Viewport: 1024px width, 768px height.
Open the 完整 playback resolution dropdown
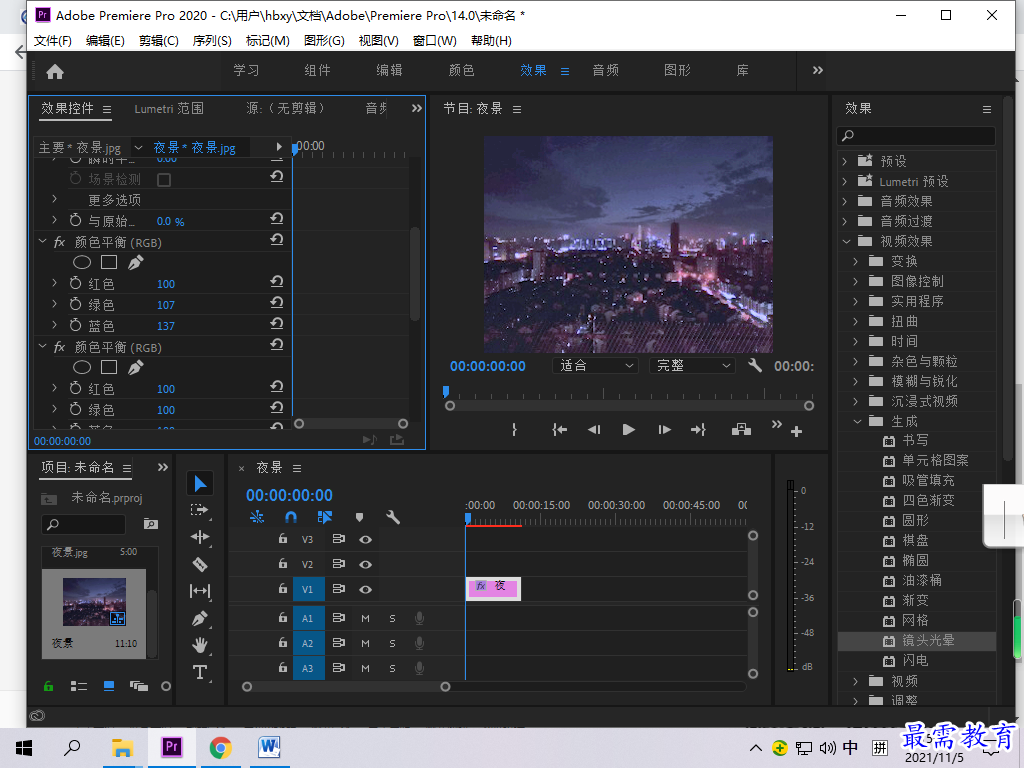[692, 366]
